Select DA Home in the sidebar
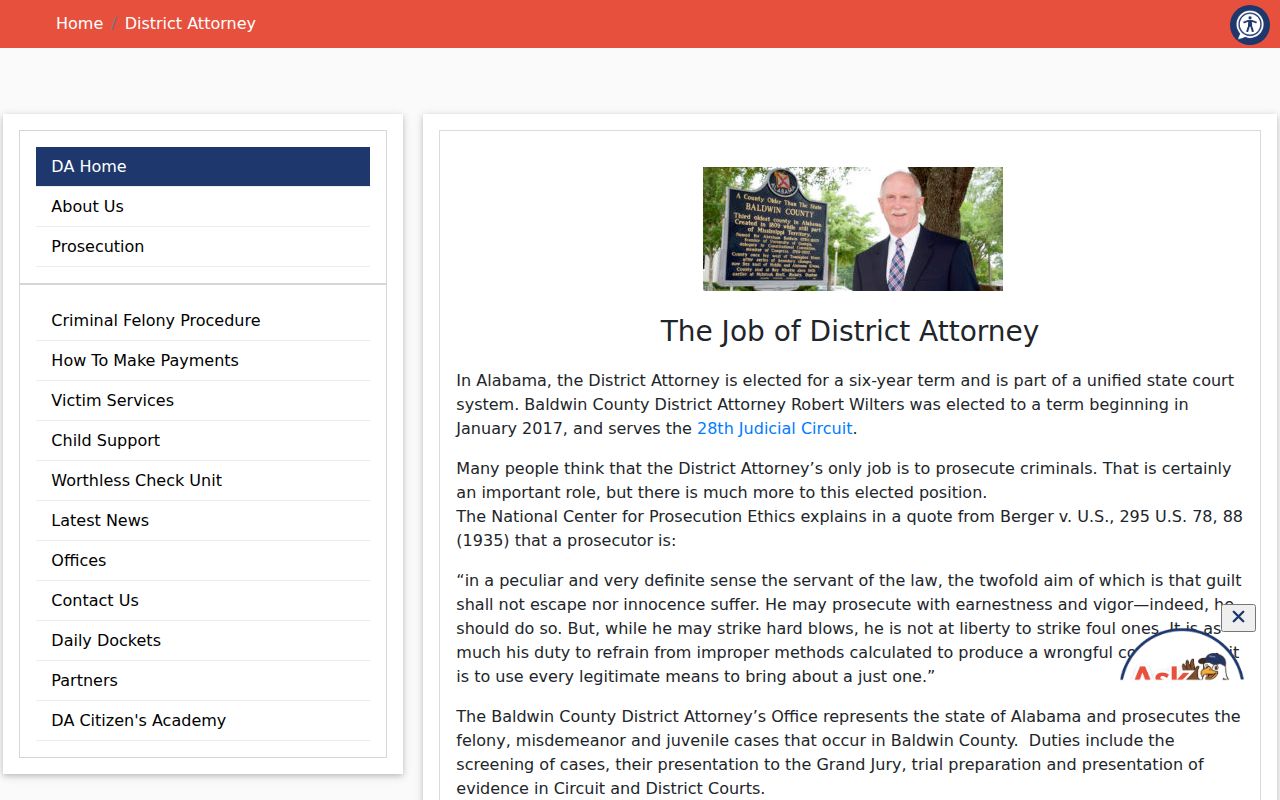Image resolution: width=1280 pixels, height=800 pixels. [x=203, y=166]
